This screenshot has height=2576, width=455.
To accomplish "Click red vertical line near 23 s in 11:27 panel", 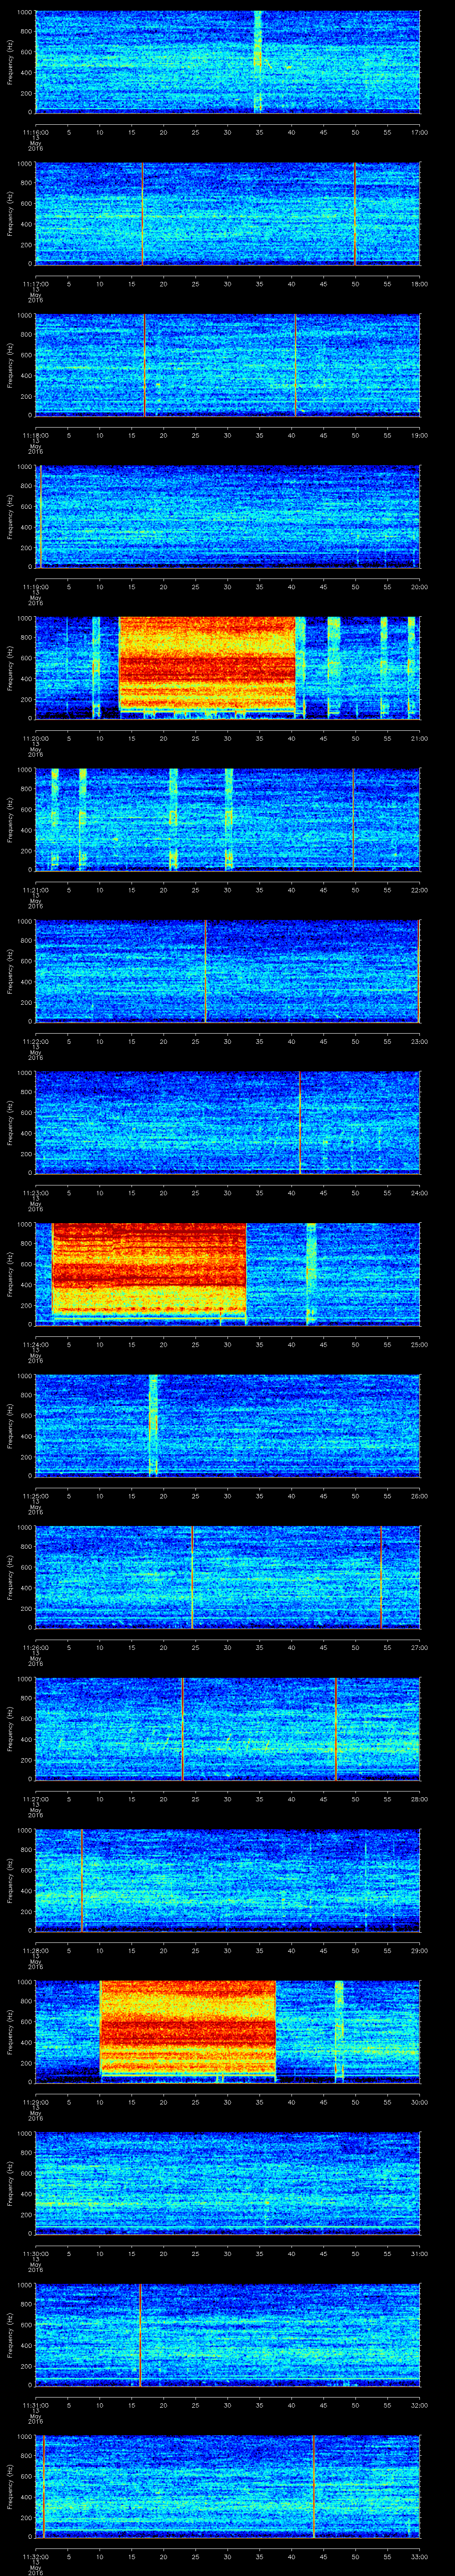I will pos(183,1728).
